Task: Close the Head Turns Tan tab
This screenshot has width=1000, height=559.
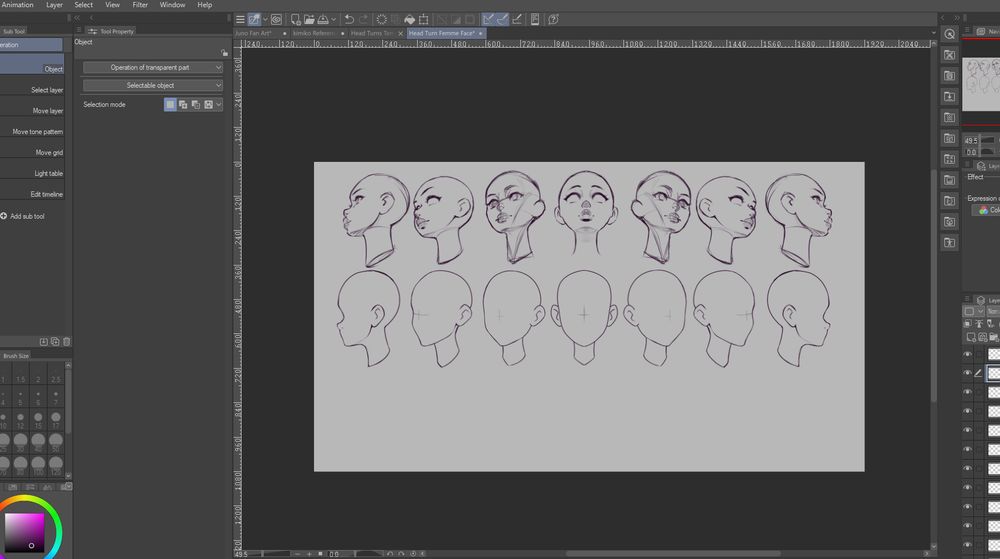Action: (x=401, y=33)
